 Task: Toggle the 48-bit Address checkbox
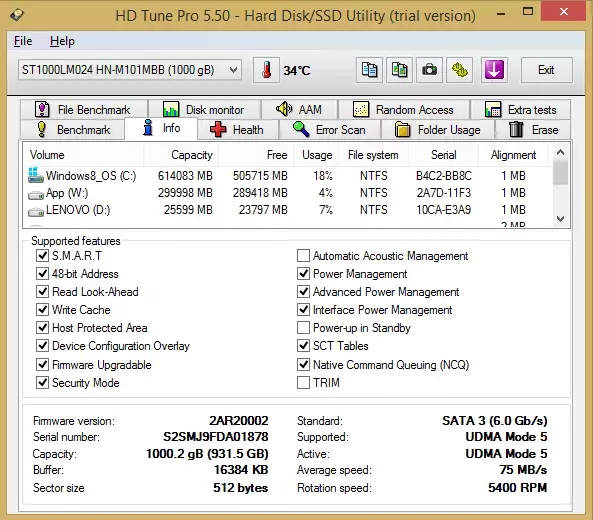tap(42, 273)
